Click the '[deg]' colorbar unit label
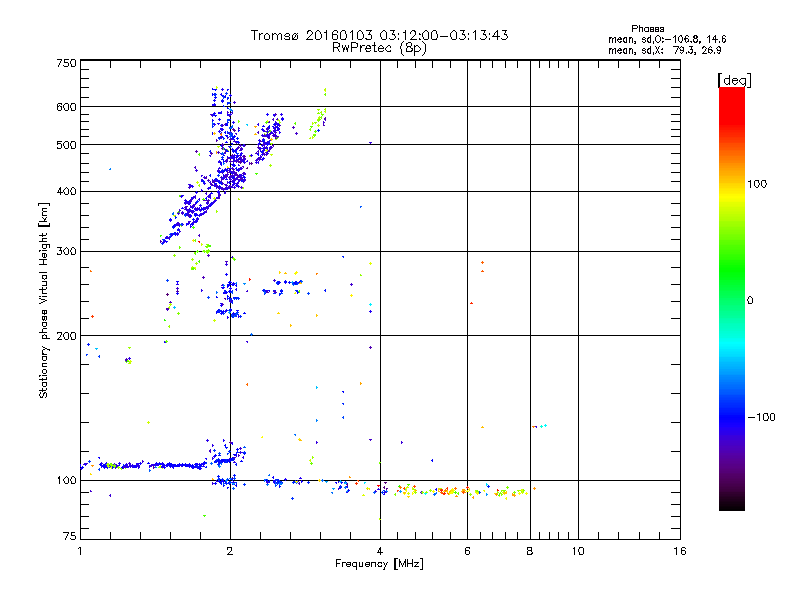800x600 pixels. click(x=734, y=80)
